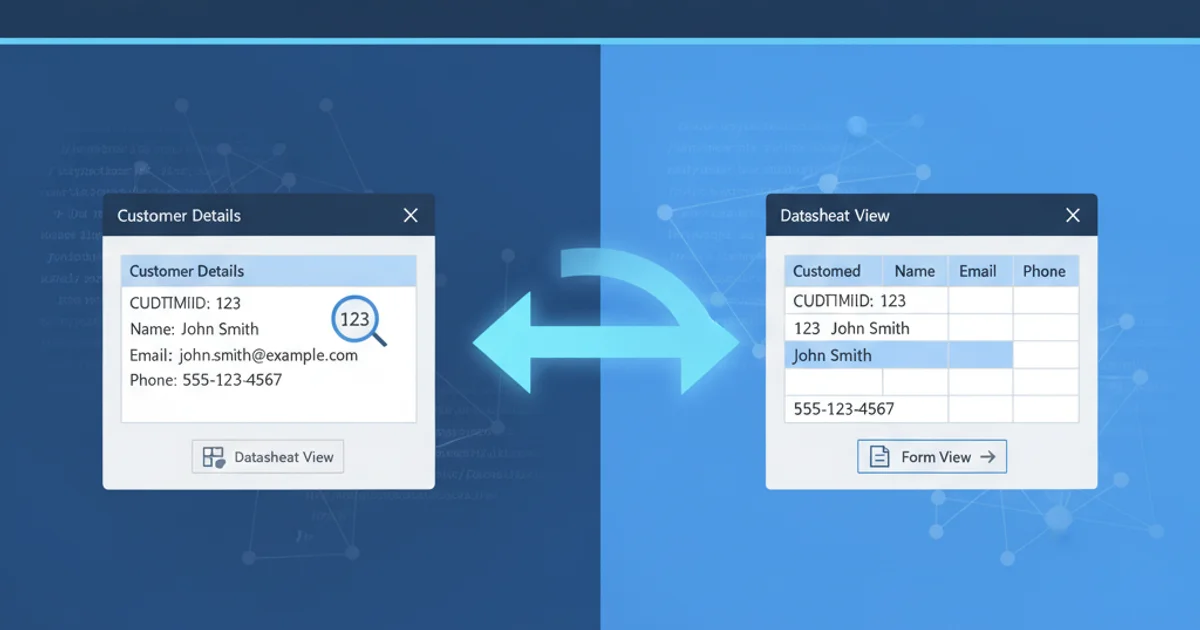Sort by the Customed column header
This screenshot has height=630, width=1200.
827,271
